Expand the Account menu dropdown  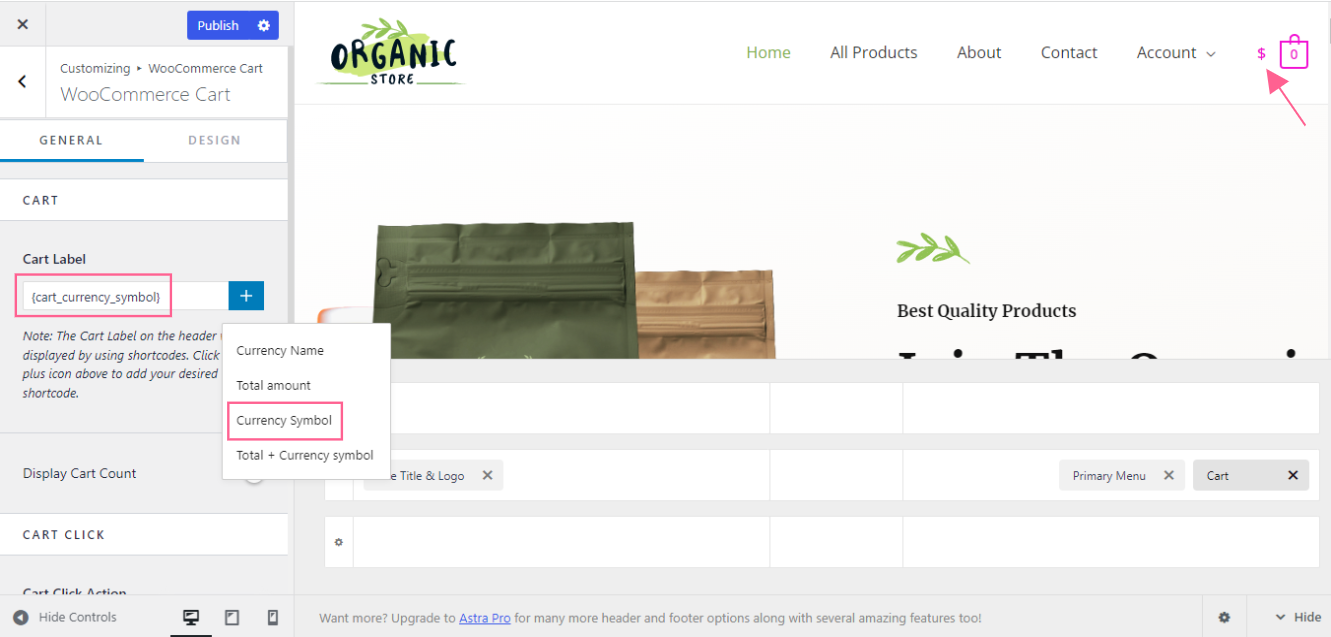pos(1176,53)
